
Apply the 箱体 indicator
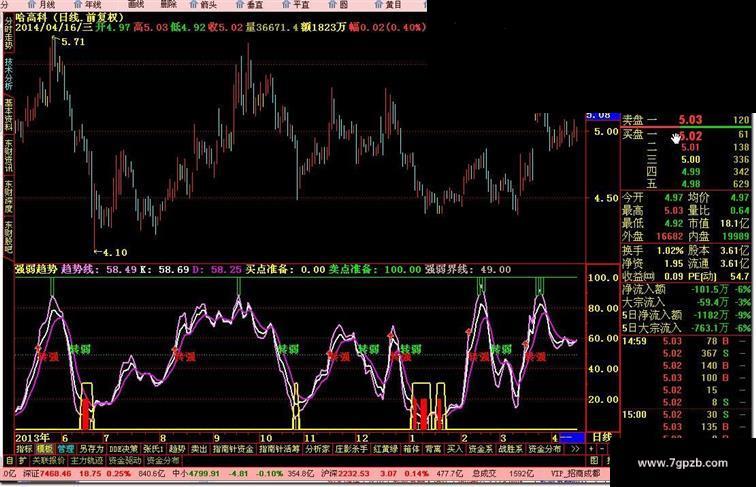click(411, 449)
